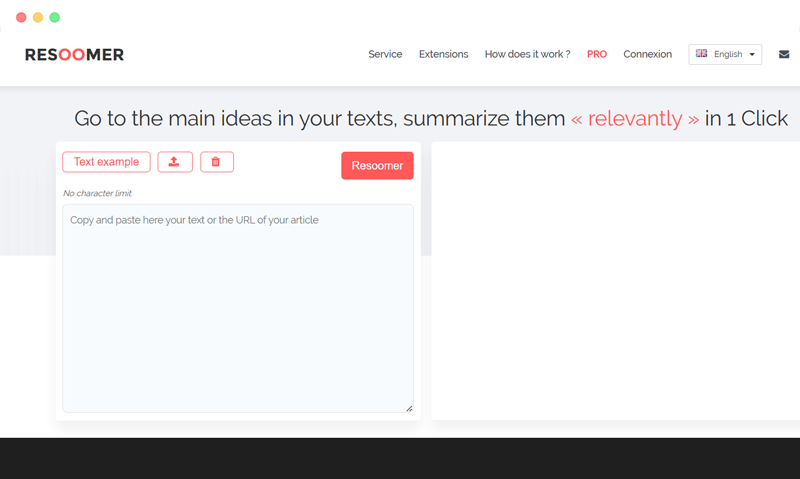Grab the text area resize handle
Image resolution: width=800 pixels, height=479 pixels.
(408, 407)
